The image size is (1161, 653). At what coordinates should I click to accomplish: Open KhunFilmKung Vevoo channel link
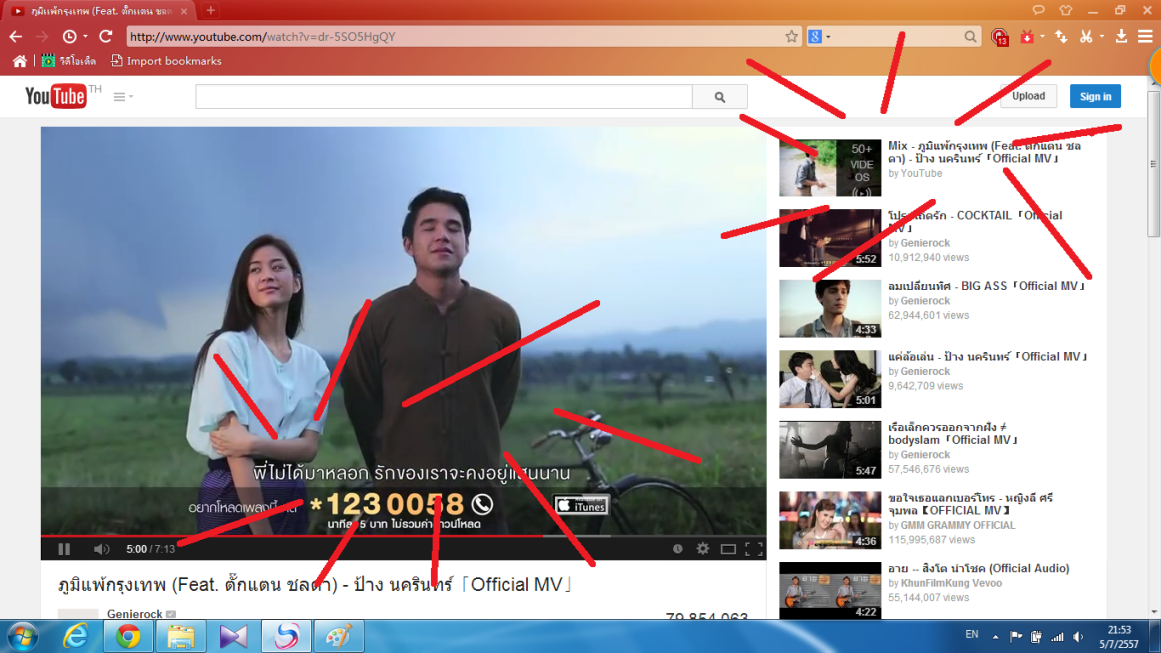pos(951,583)
